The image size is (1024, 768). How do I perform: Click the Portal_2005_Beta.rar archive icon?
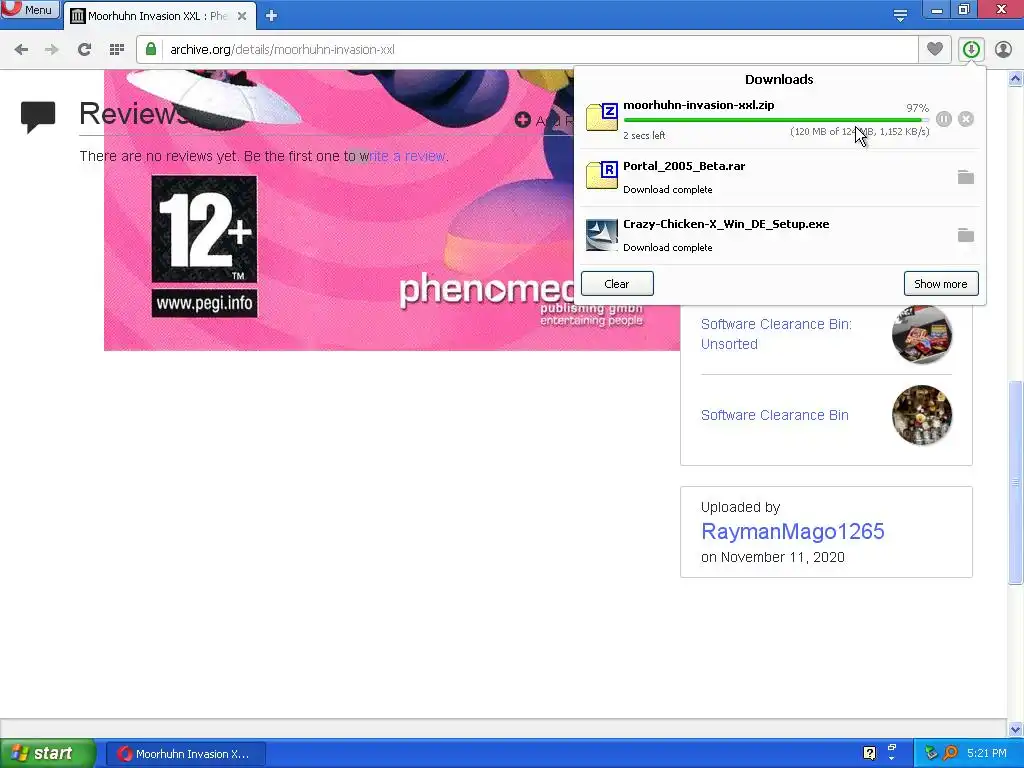point(601,175)
